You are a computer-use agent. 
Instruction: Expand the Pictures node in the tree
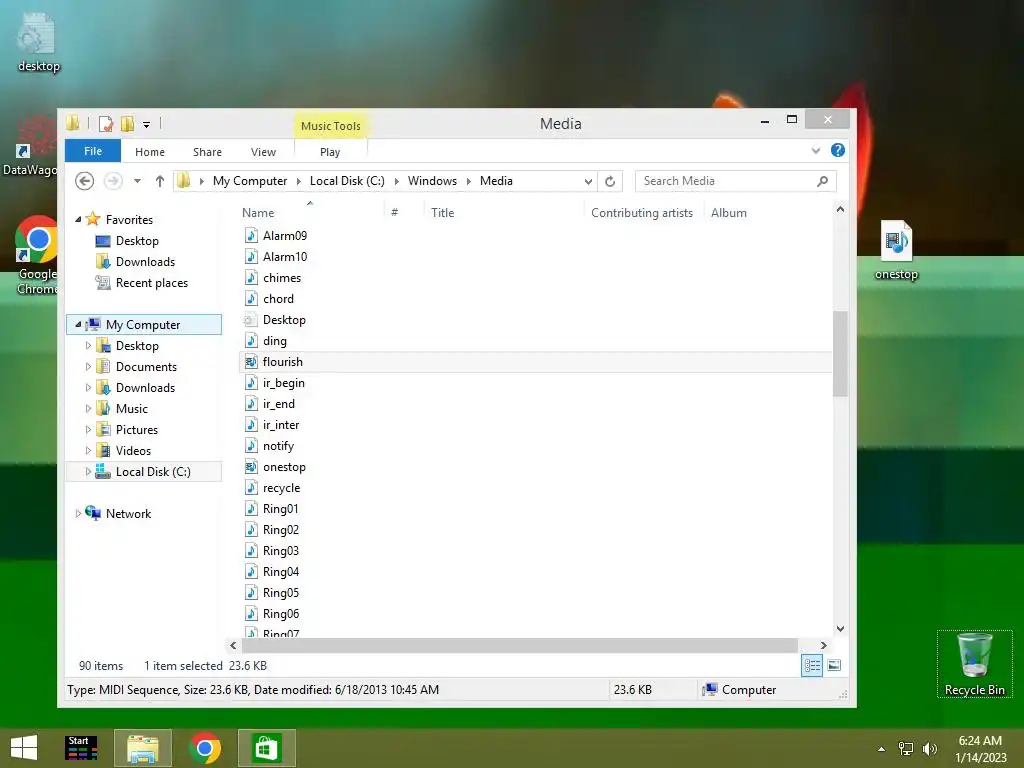[88, 429]
